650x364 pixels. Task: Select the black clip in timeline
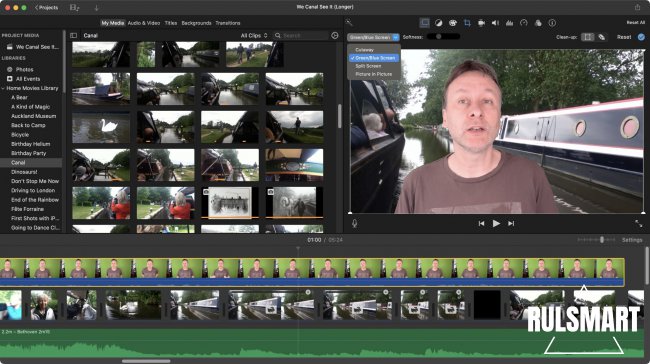pos(487,305)
